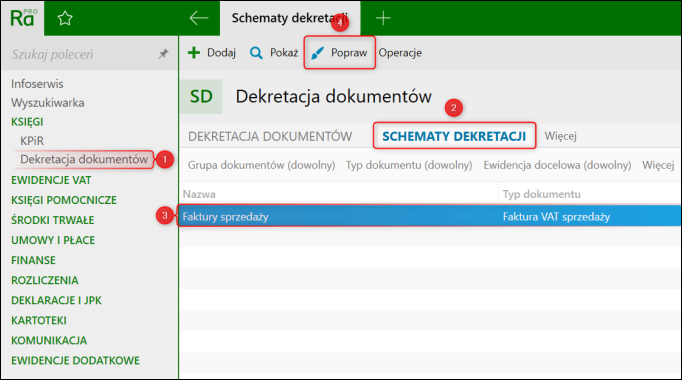Viewport: 682px width, 380px height.
Task: Open Ewidencja docelowa filter dropdown
Action: 557,165
